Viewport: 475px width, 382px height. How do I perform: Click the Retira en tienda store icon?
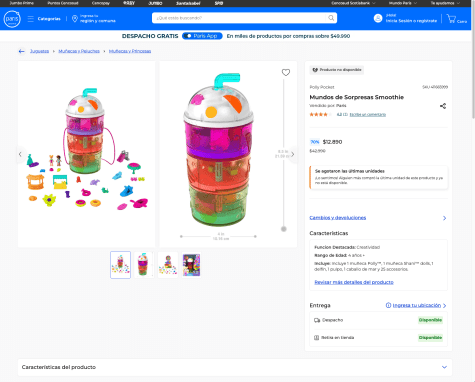click(x=316, y=338)
